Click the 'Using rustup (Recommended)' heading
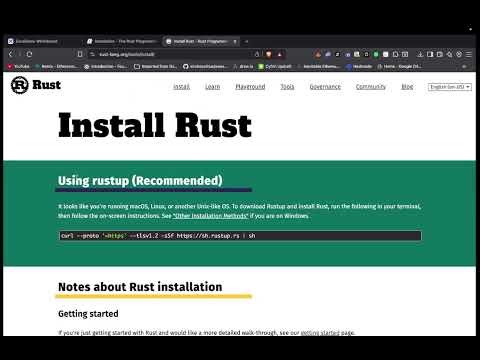Image resolution: width=480 pixels, height=360 pixels. click(140, 180)
